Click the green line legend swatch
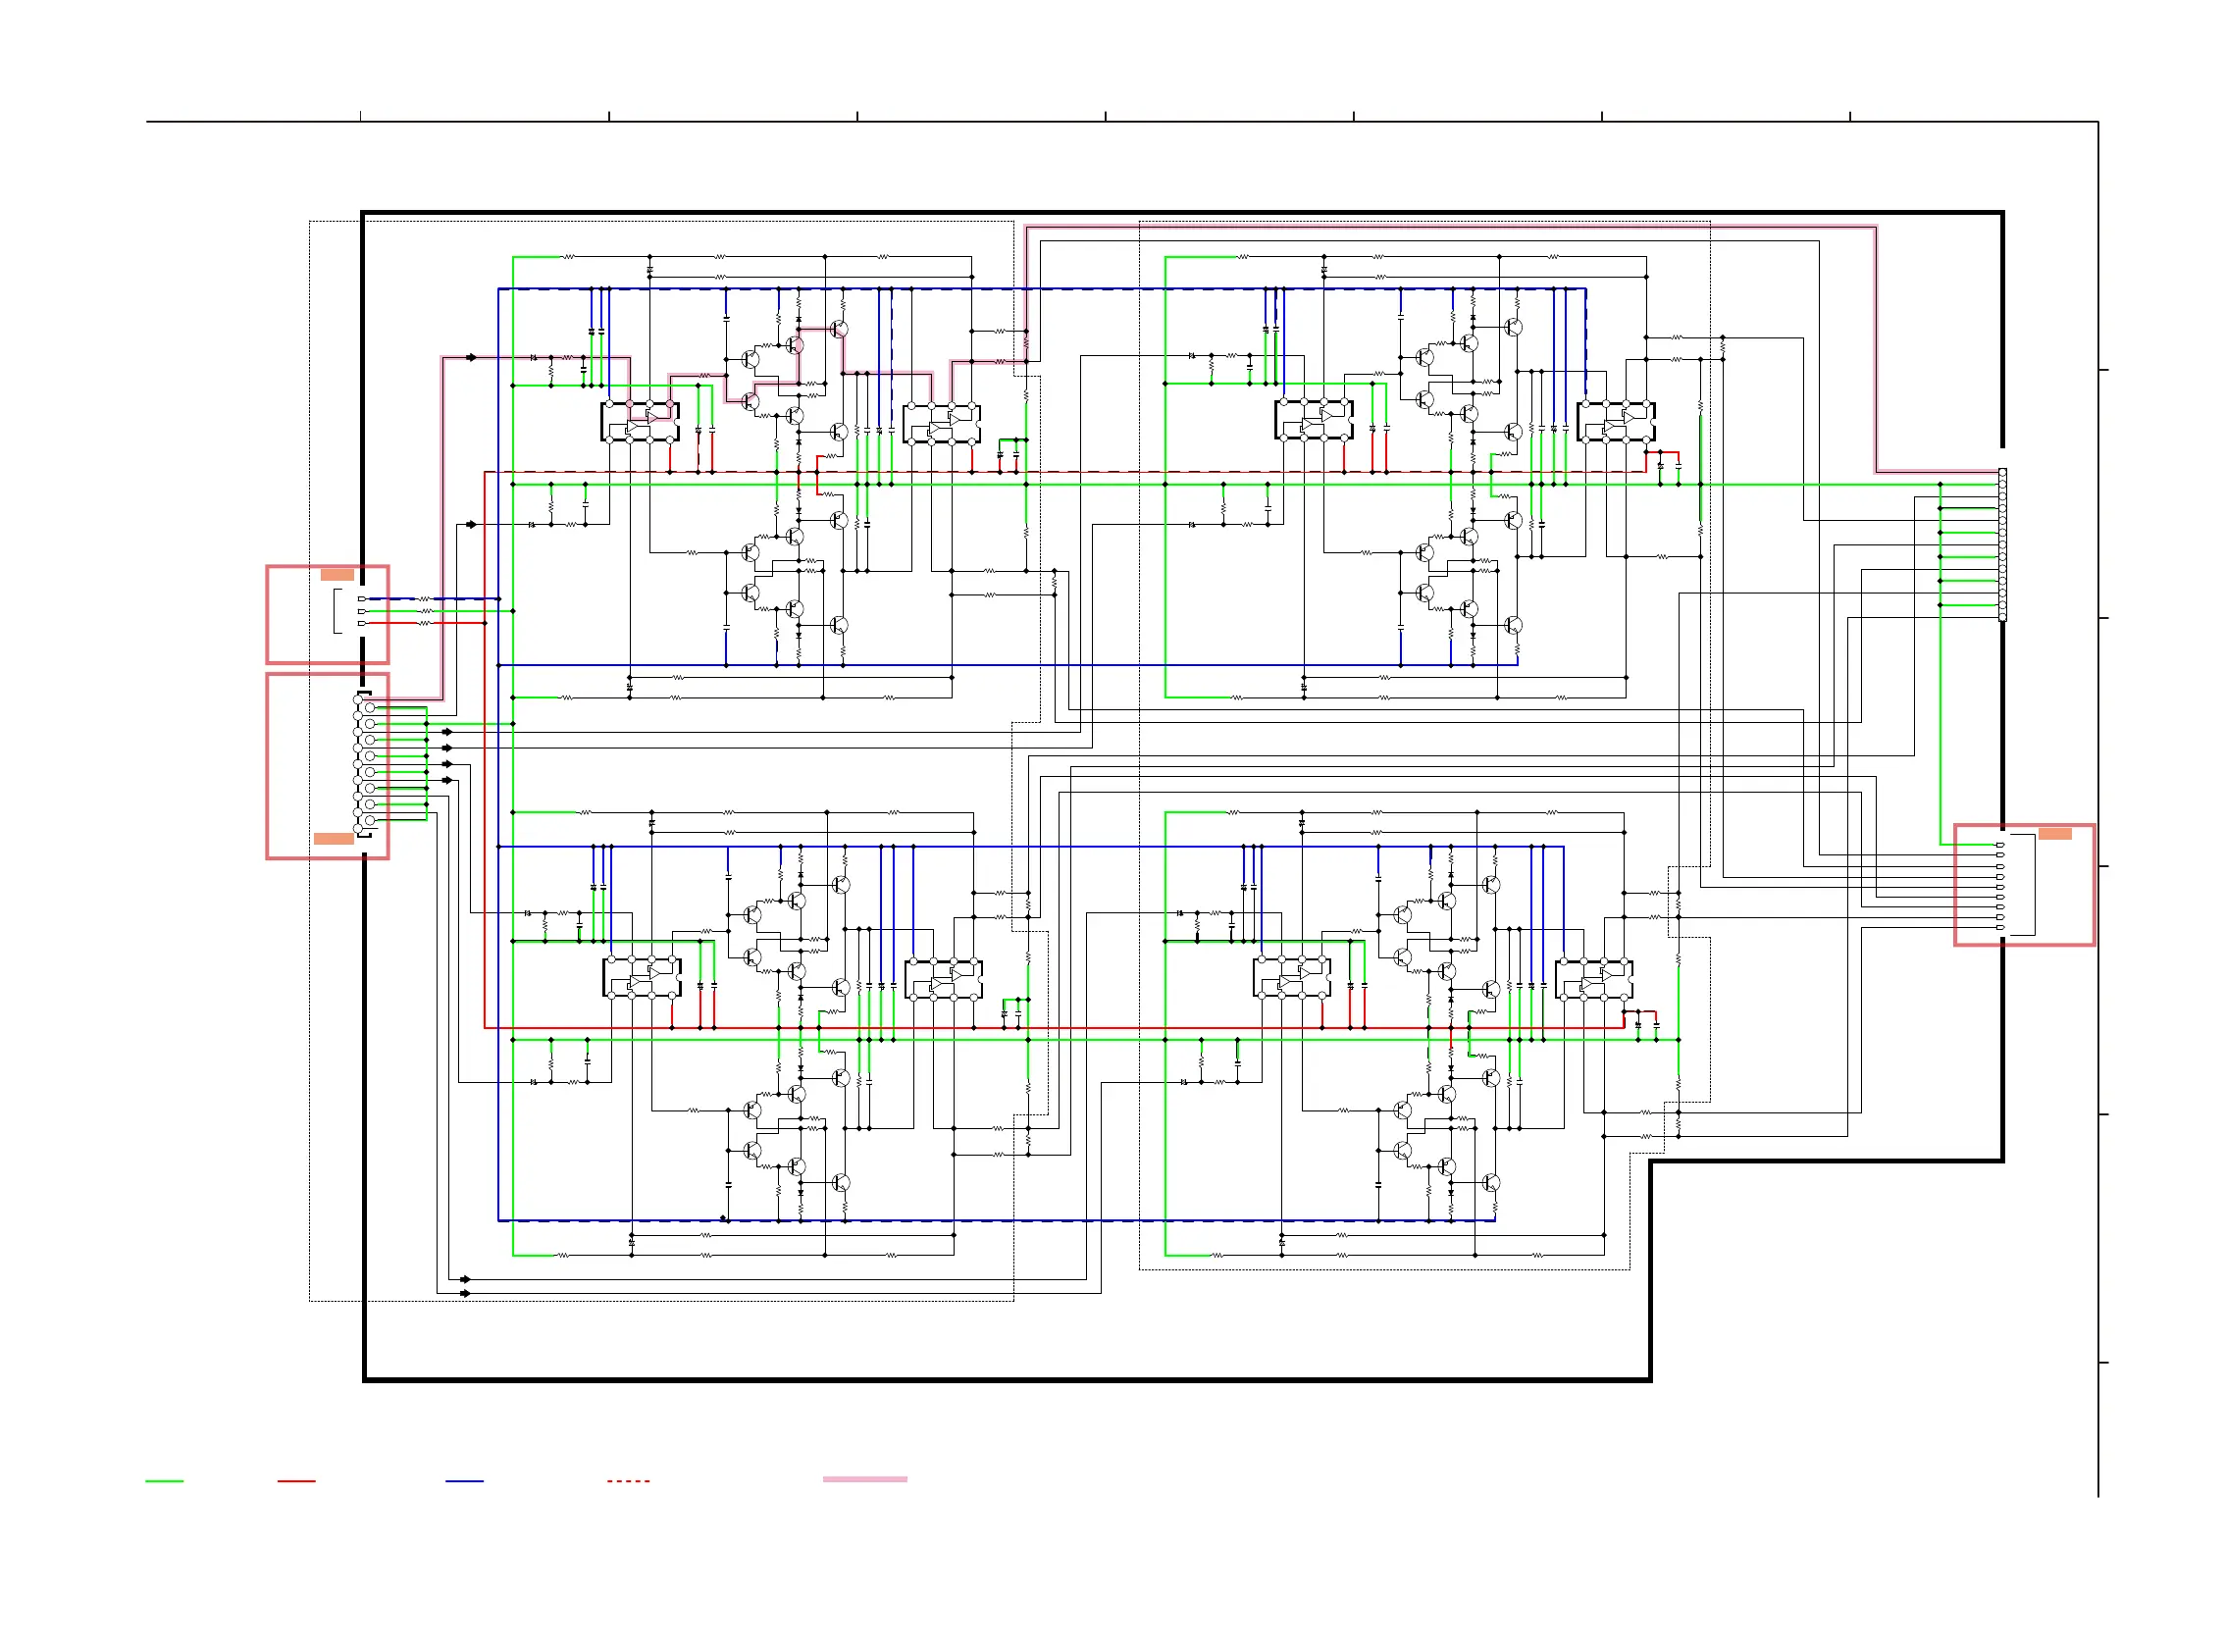 [164, 1481]
